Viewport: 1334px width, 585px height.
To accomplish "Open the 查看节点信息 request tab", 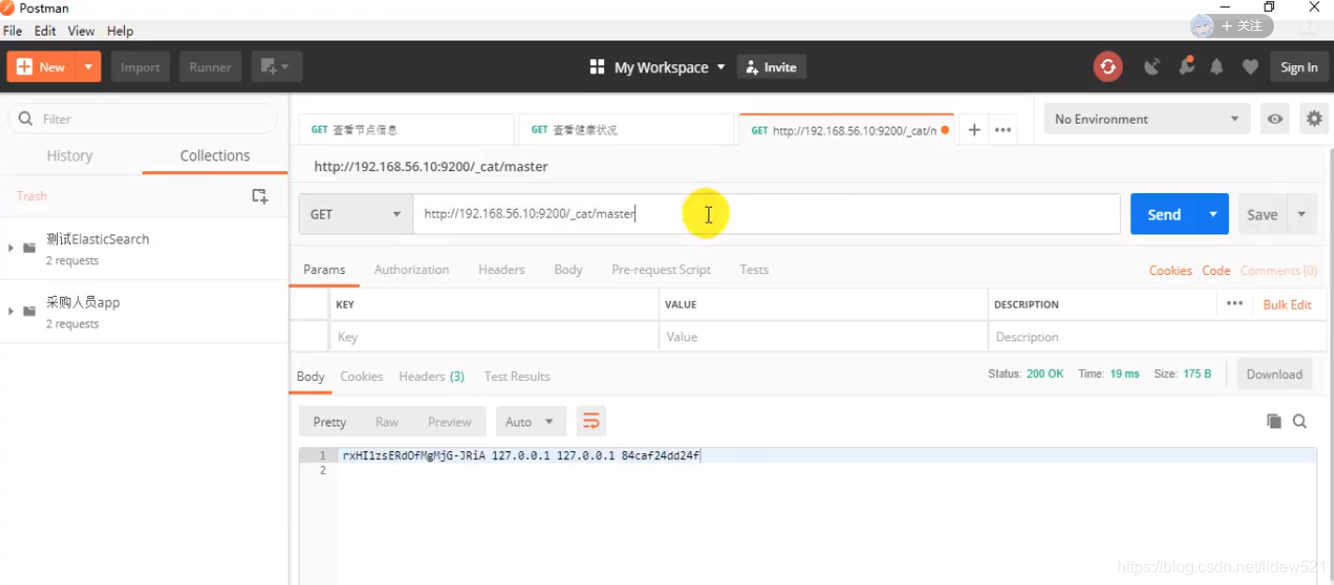I will click(x=407, y=130).
